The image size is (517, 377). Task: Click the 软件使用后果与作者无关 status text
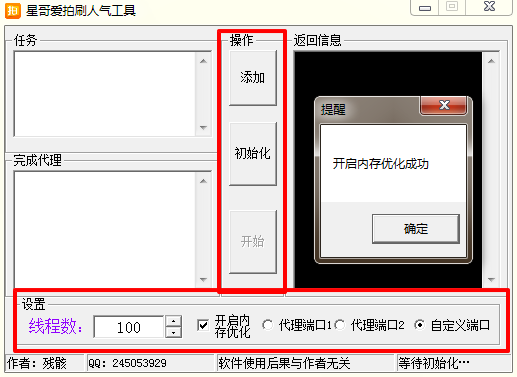tap(284, 363)
